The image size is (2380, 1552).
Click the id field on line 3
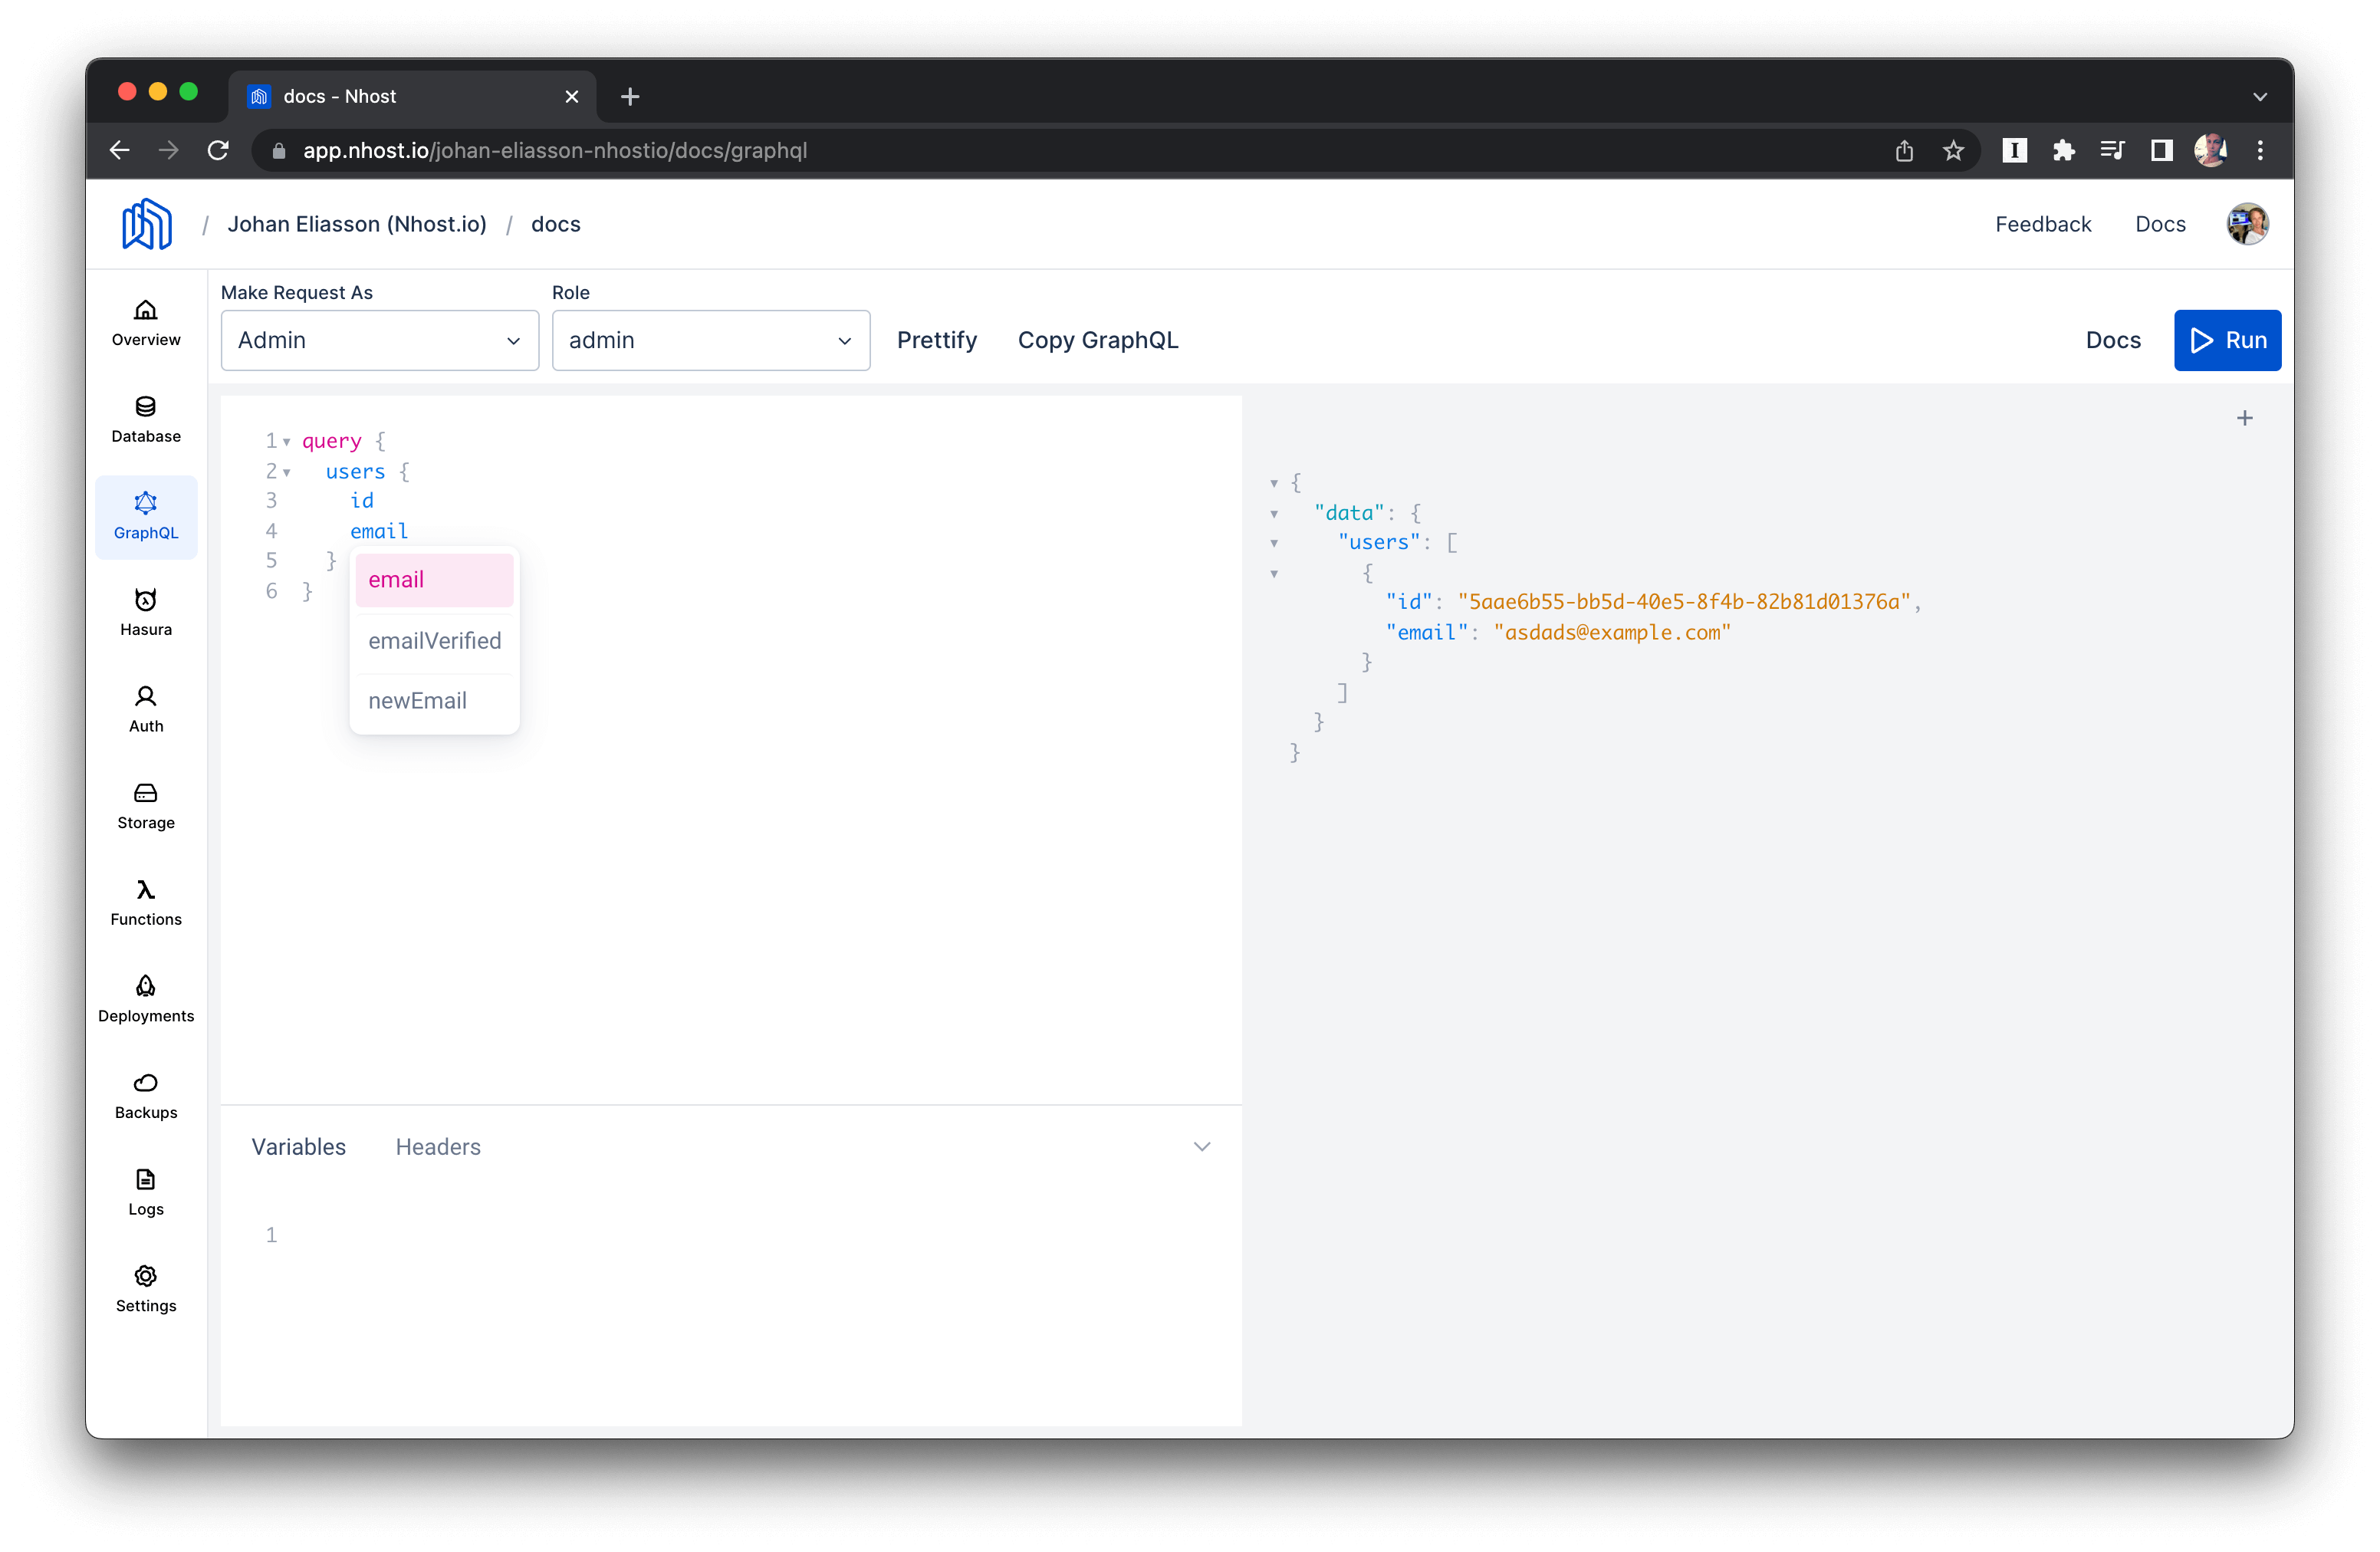pos(362,501)
